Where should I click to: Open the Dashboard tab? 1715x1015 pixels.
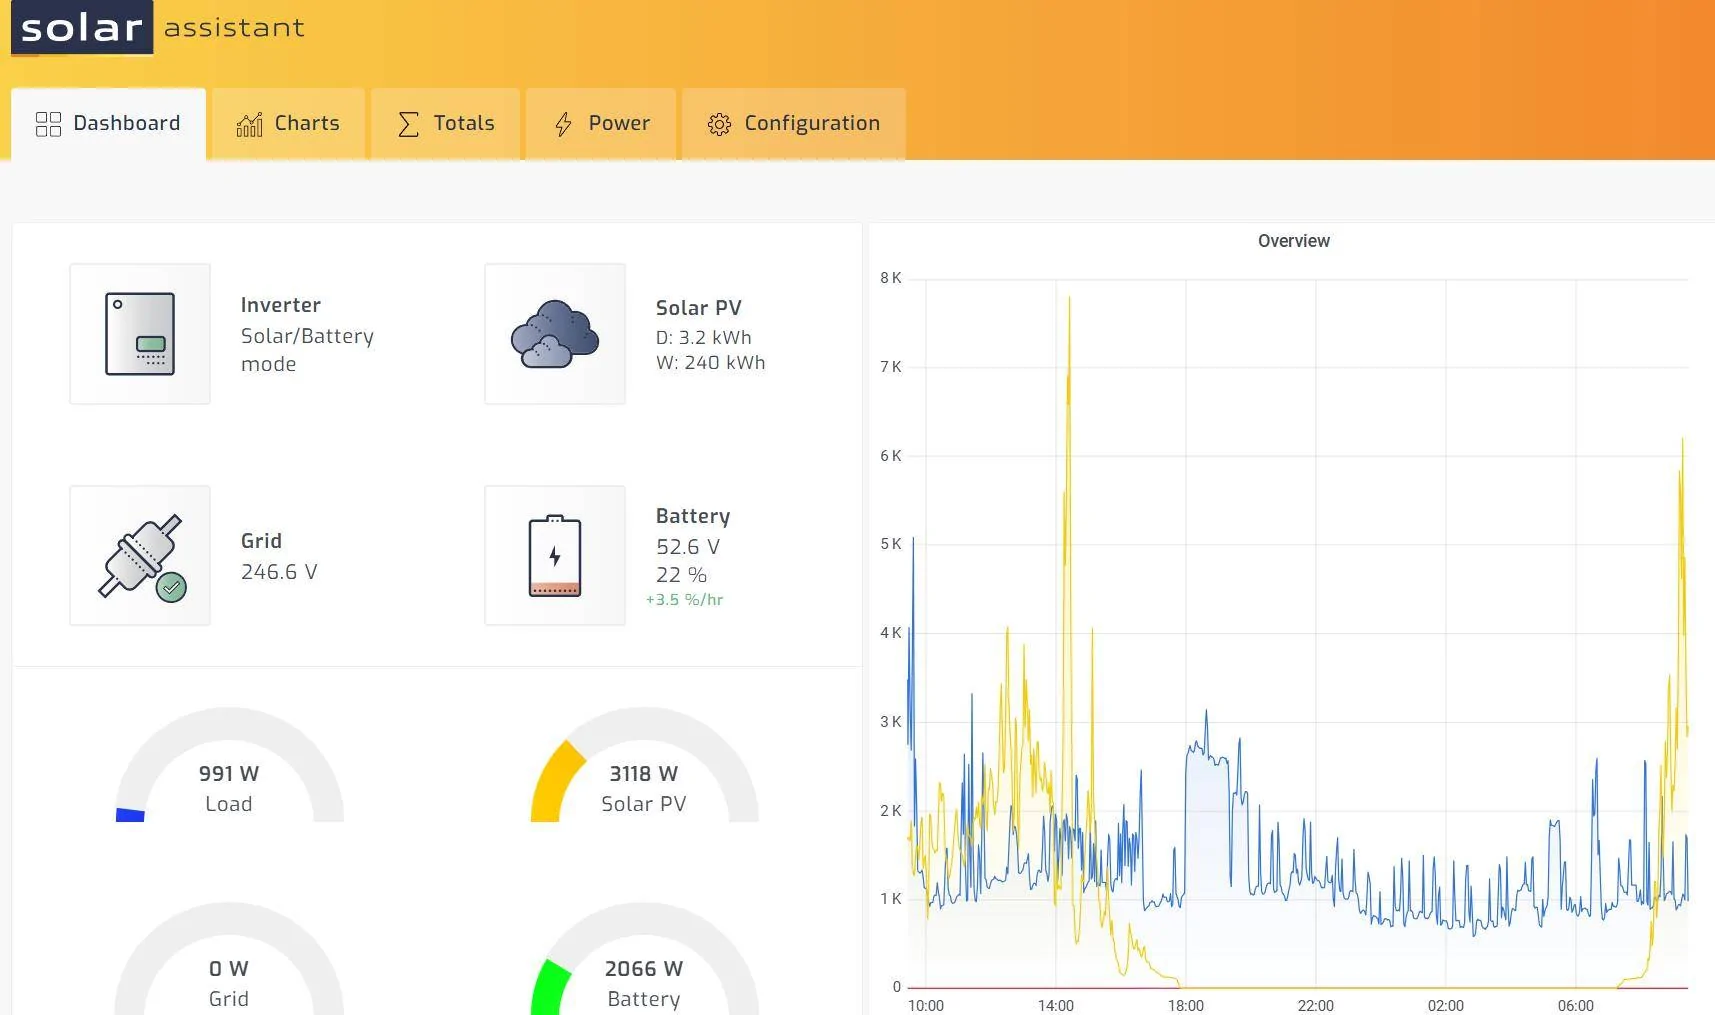[108, 124]
